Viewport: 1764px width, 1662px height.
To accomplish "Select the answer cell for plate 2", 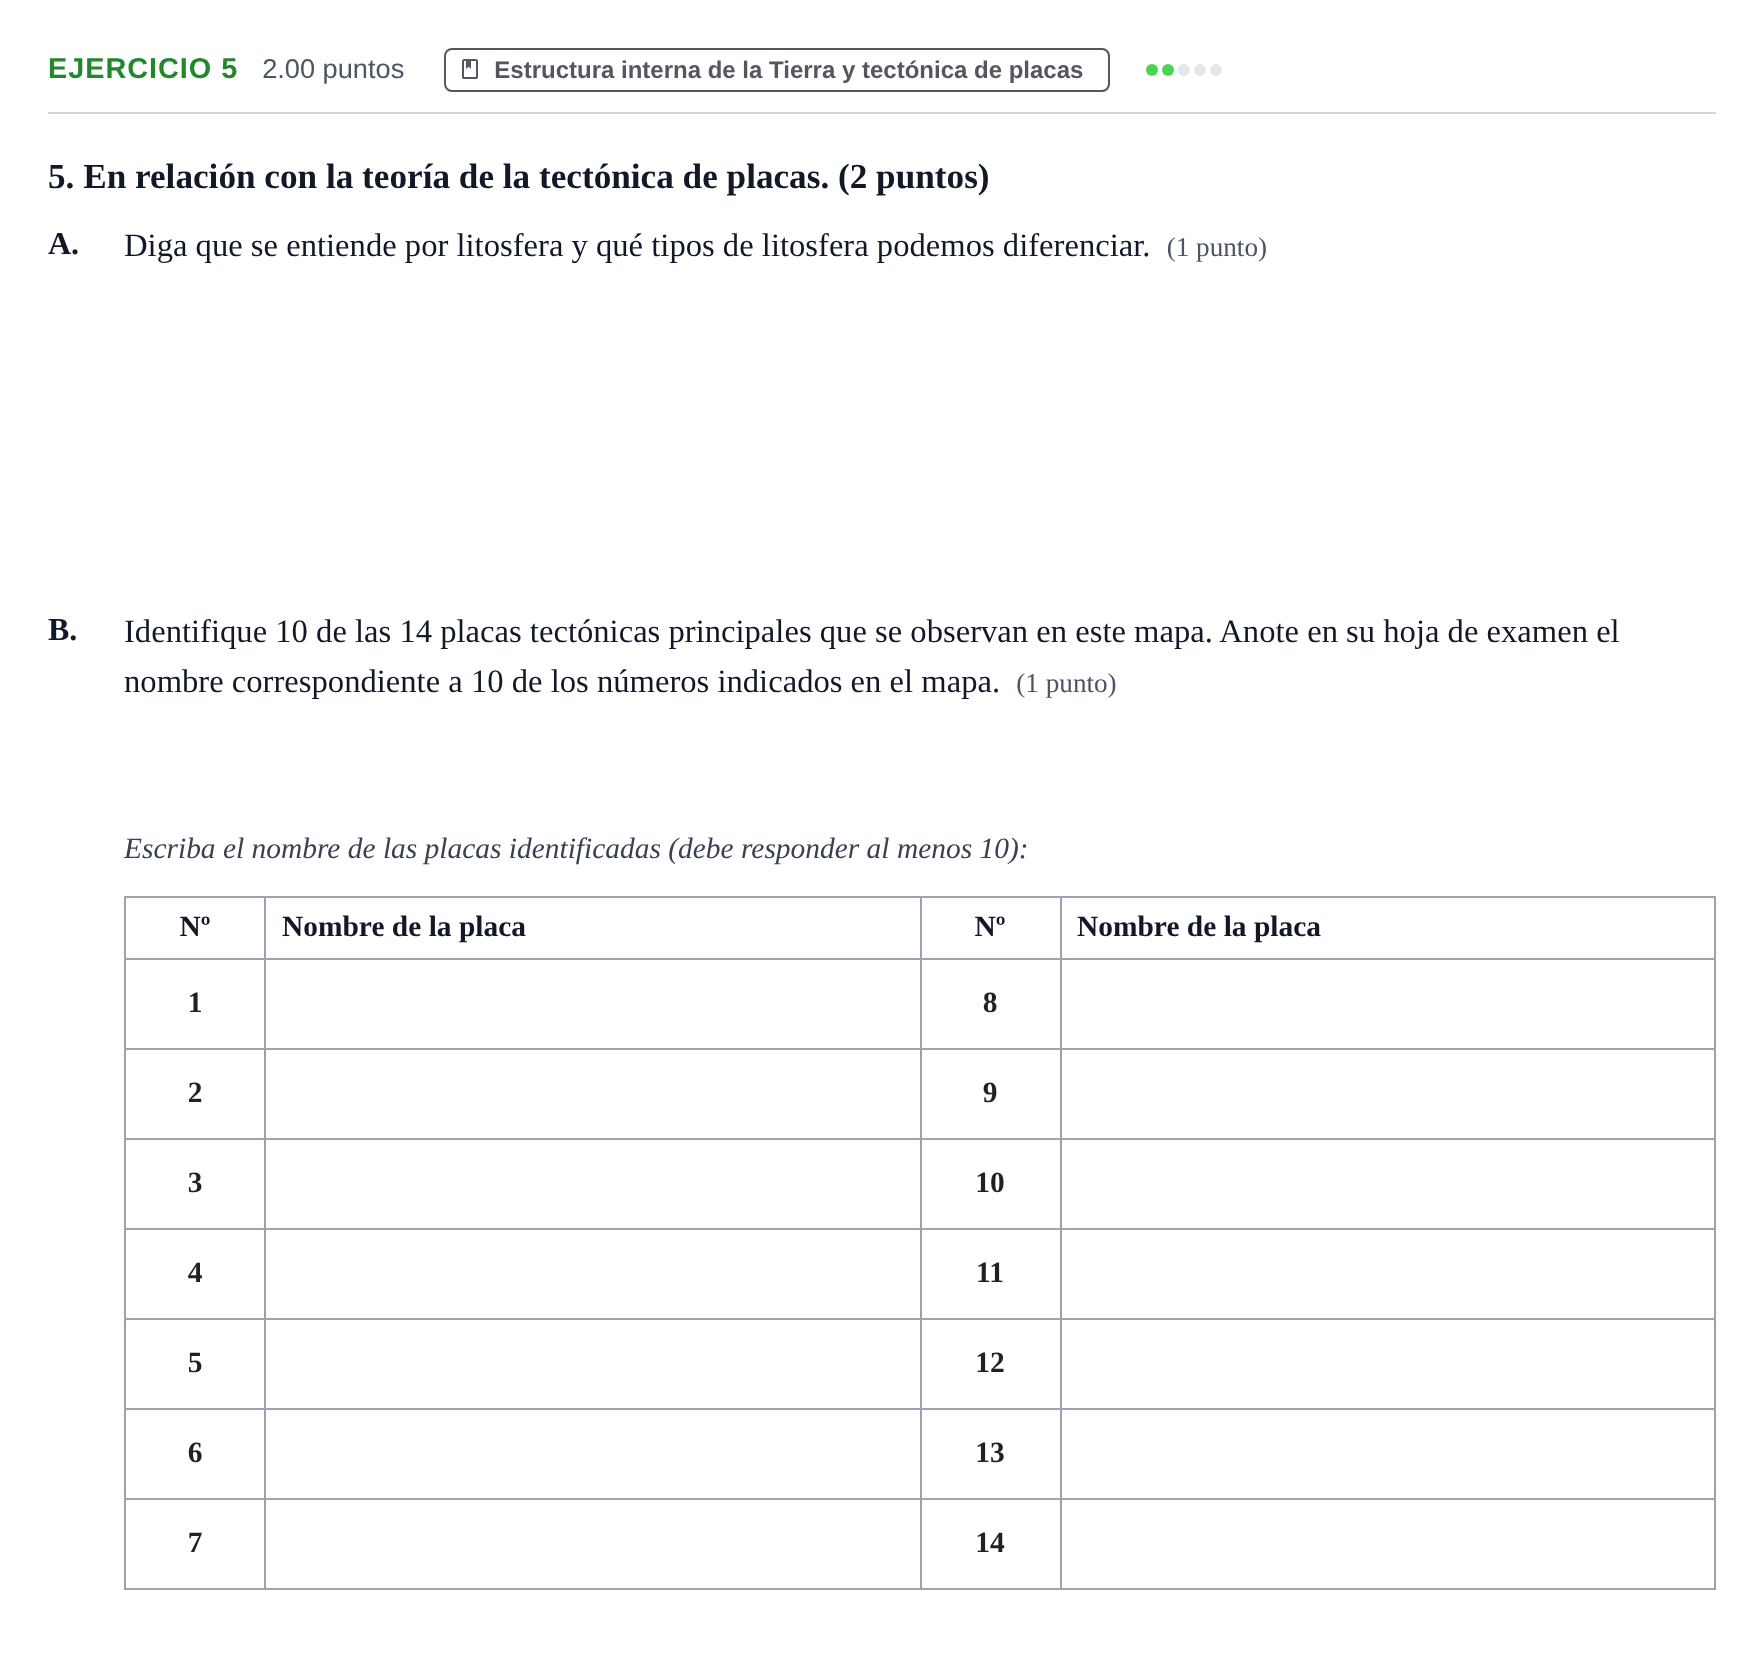I will tap(593, 1094).
